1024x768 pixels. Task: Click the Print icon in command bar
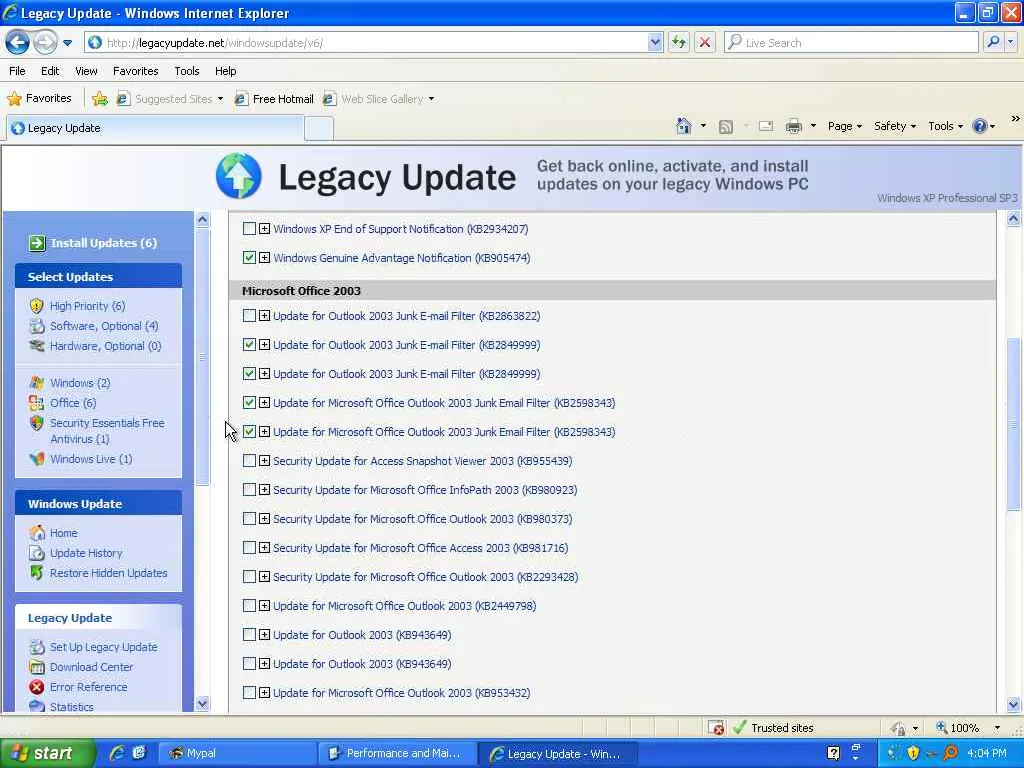click(x=793, y=126)
